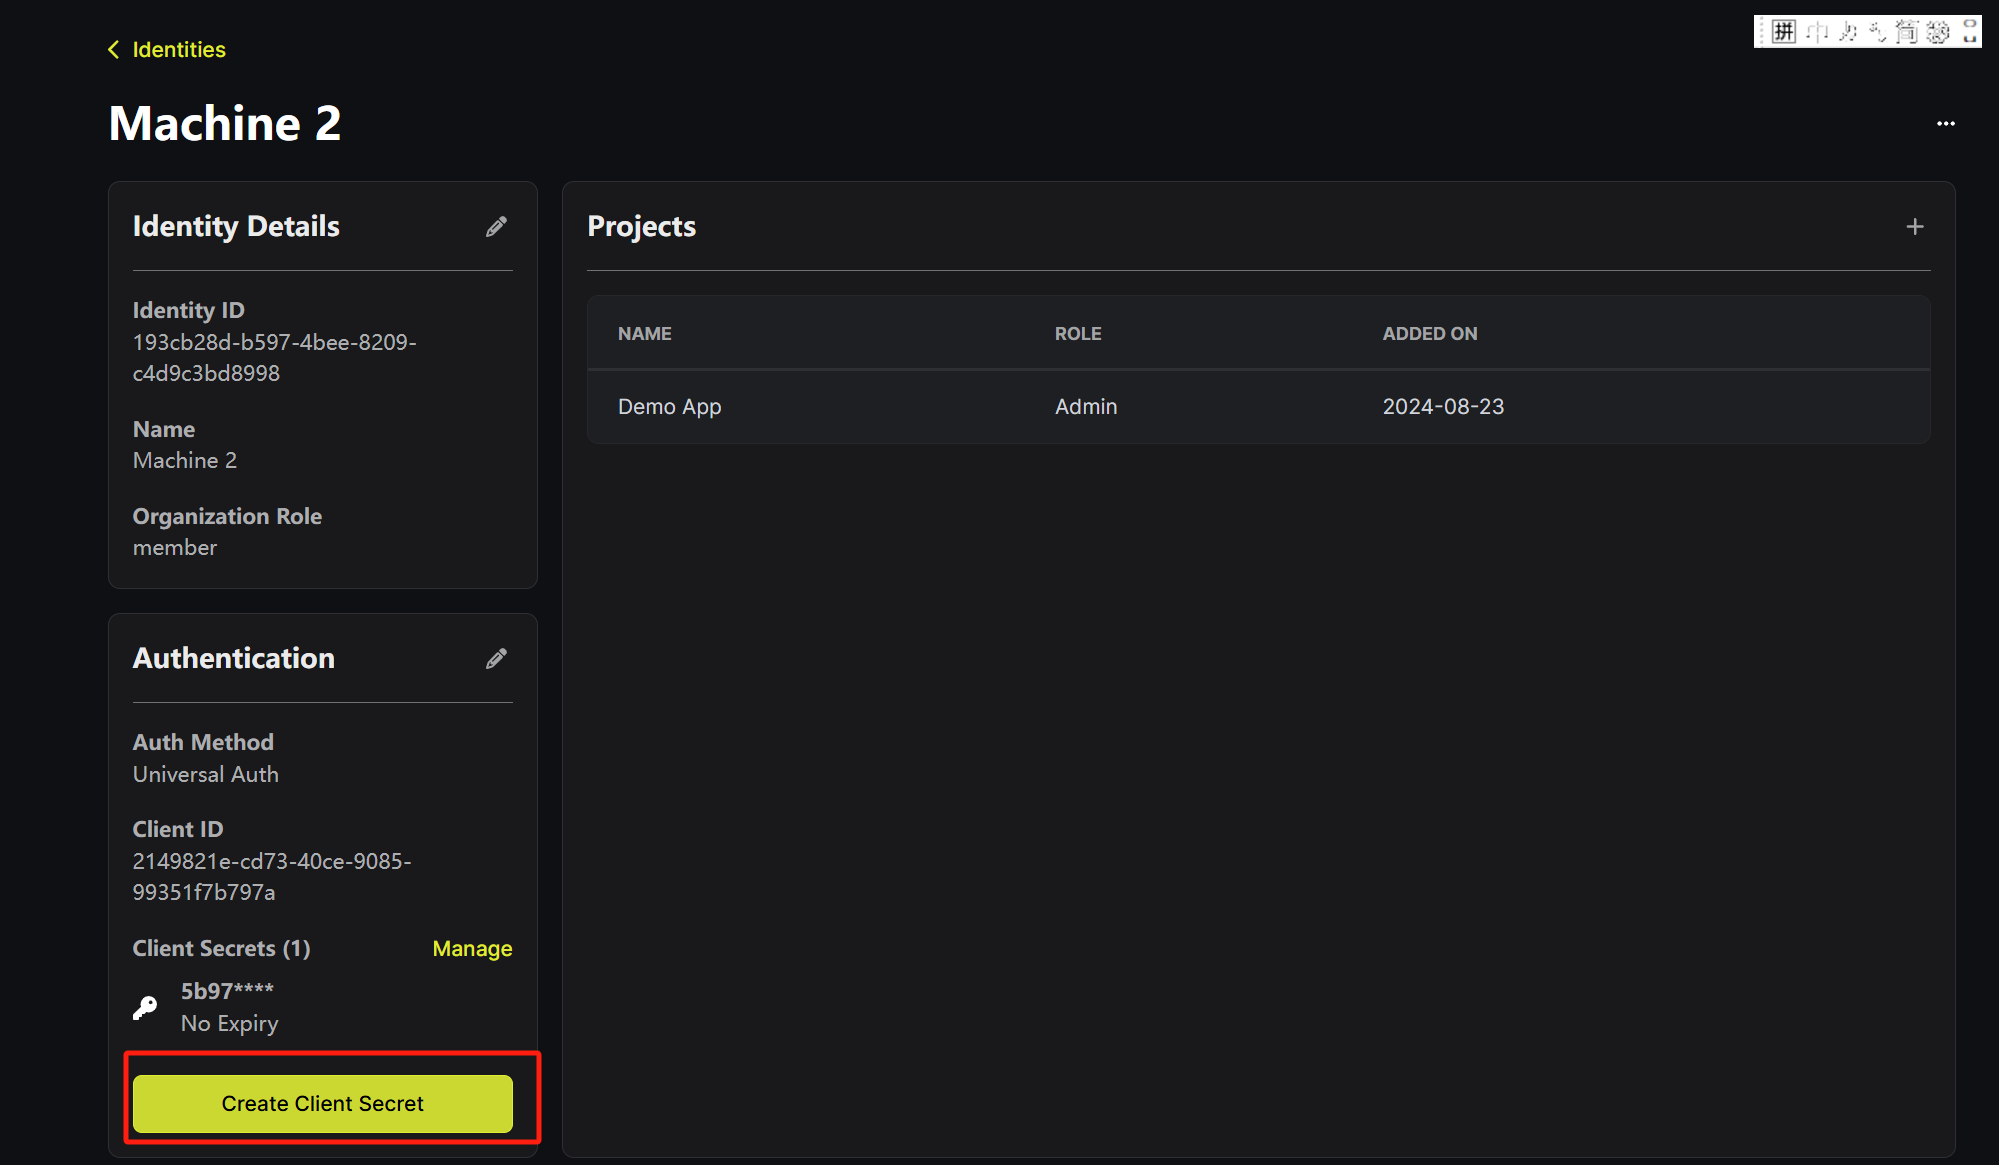Viewport: 1999px width, 1165px height.
Task: Click the edit pencil icon for Authentication
Action: 496,659
